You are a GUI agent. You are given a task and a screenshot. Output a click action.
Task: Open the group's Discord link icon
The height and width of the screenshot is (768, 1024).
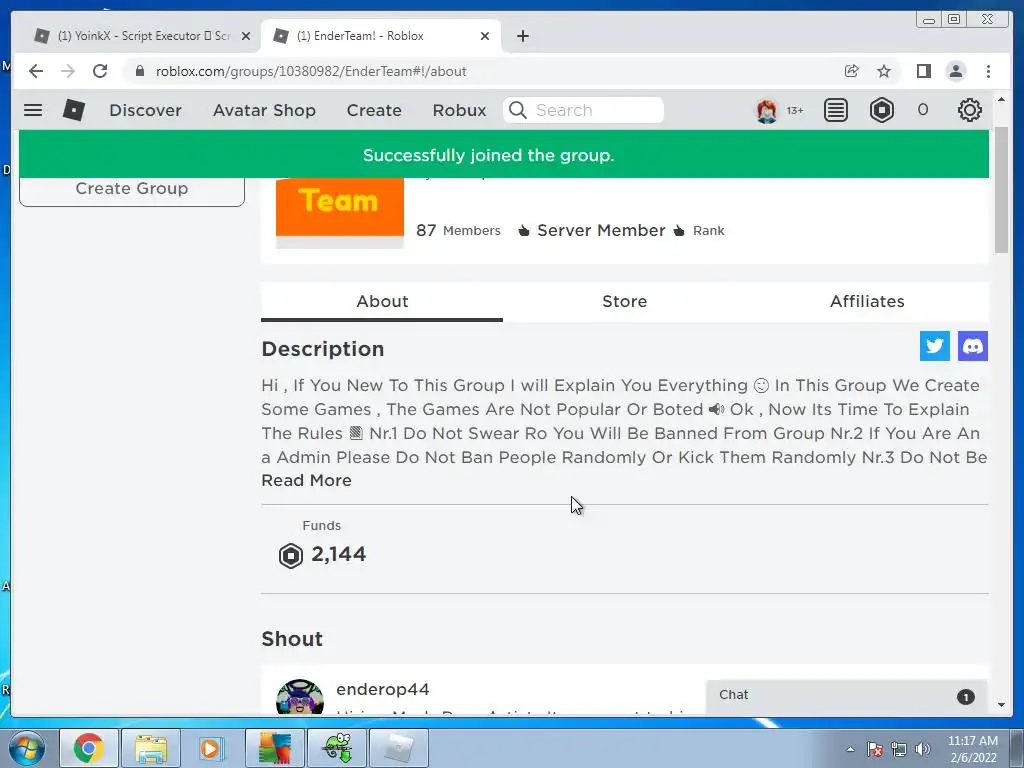coord(972,346)
